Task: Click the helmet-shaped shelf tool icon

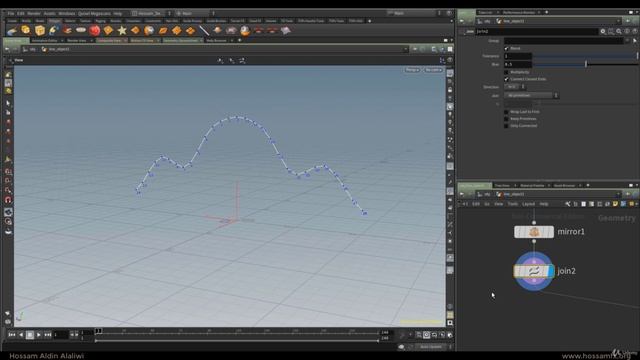Action: pos(245,30)
